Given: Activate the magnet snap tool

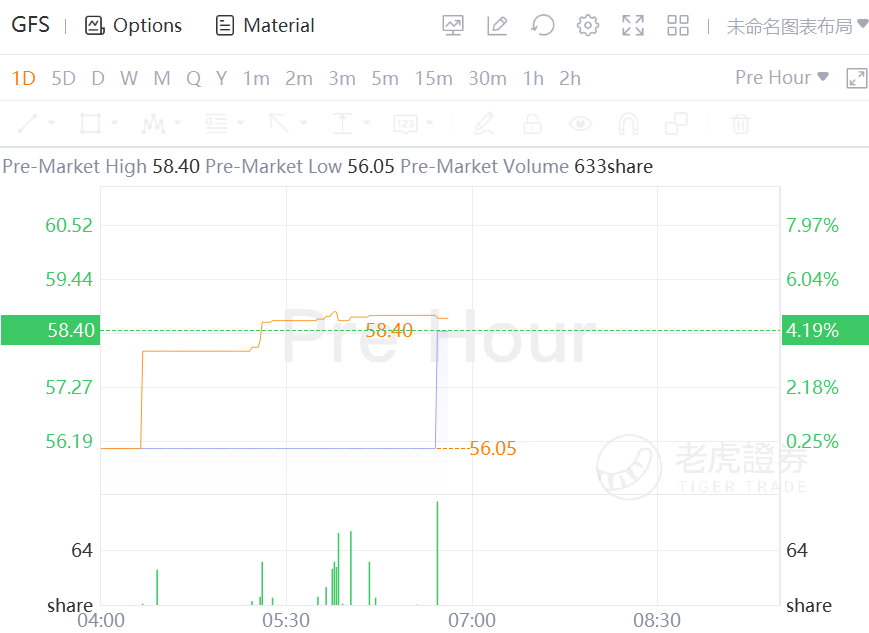Looking at the screenshot, I should pyautogui.click(x=628, y=124).
